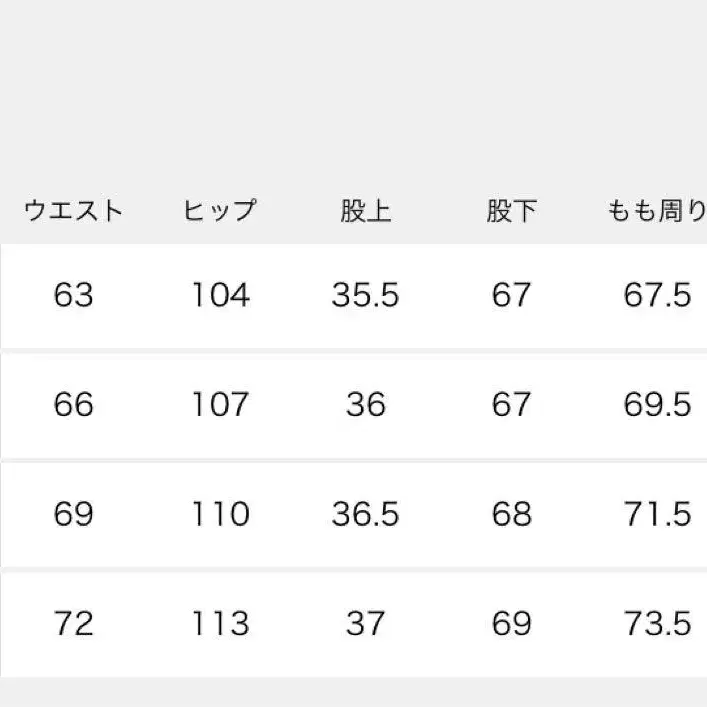Click hip value 110 cell

coord(220,514)
